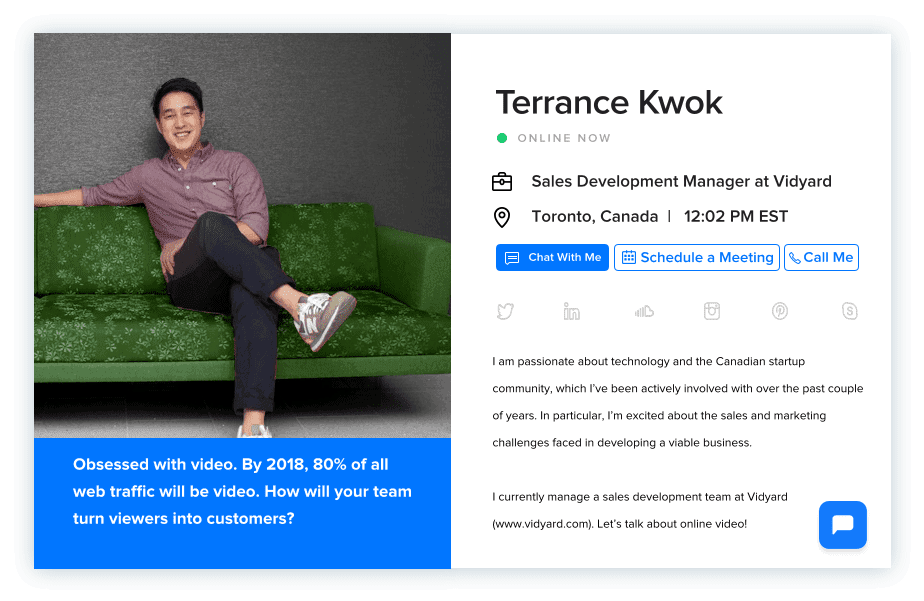Open the floating chat bubble widget
924x601 pixels.
(843, 525)
